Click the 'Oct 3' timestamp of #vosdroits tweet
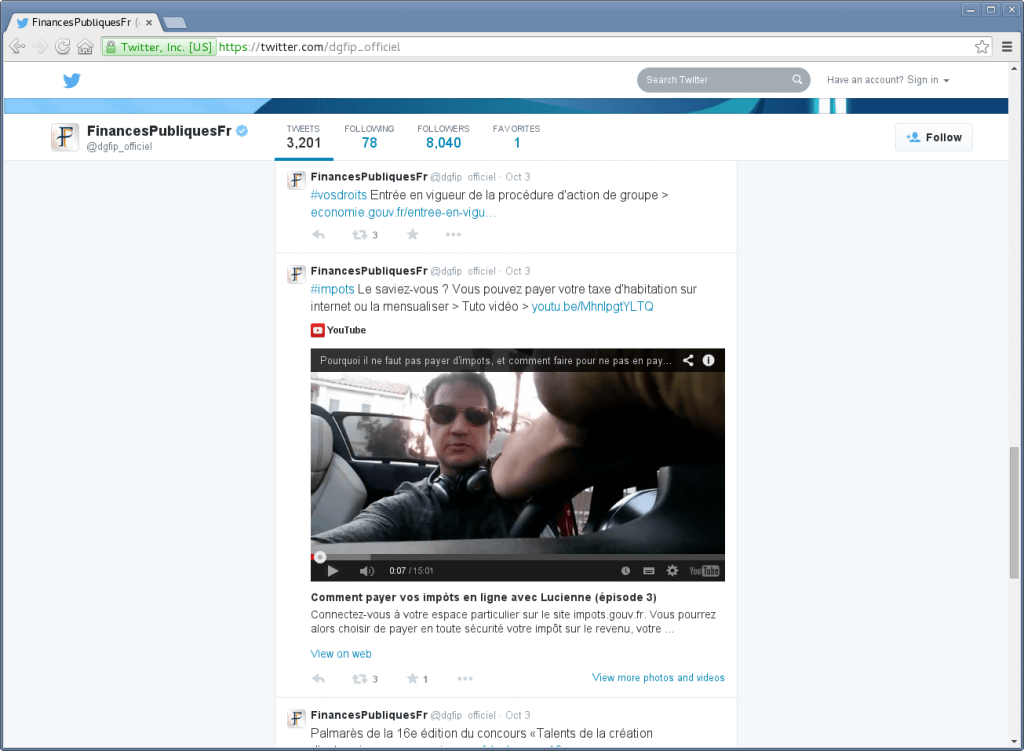This screenshot has width=1024, height=751. [x=517, y=177]
